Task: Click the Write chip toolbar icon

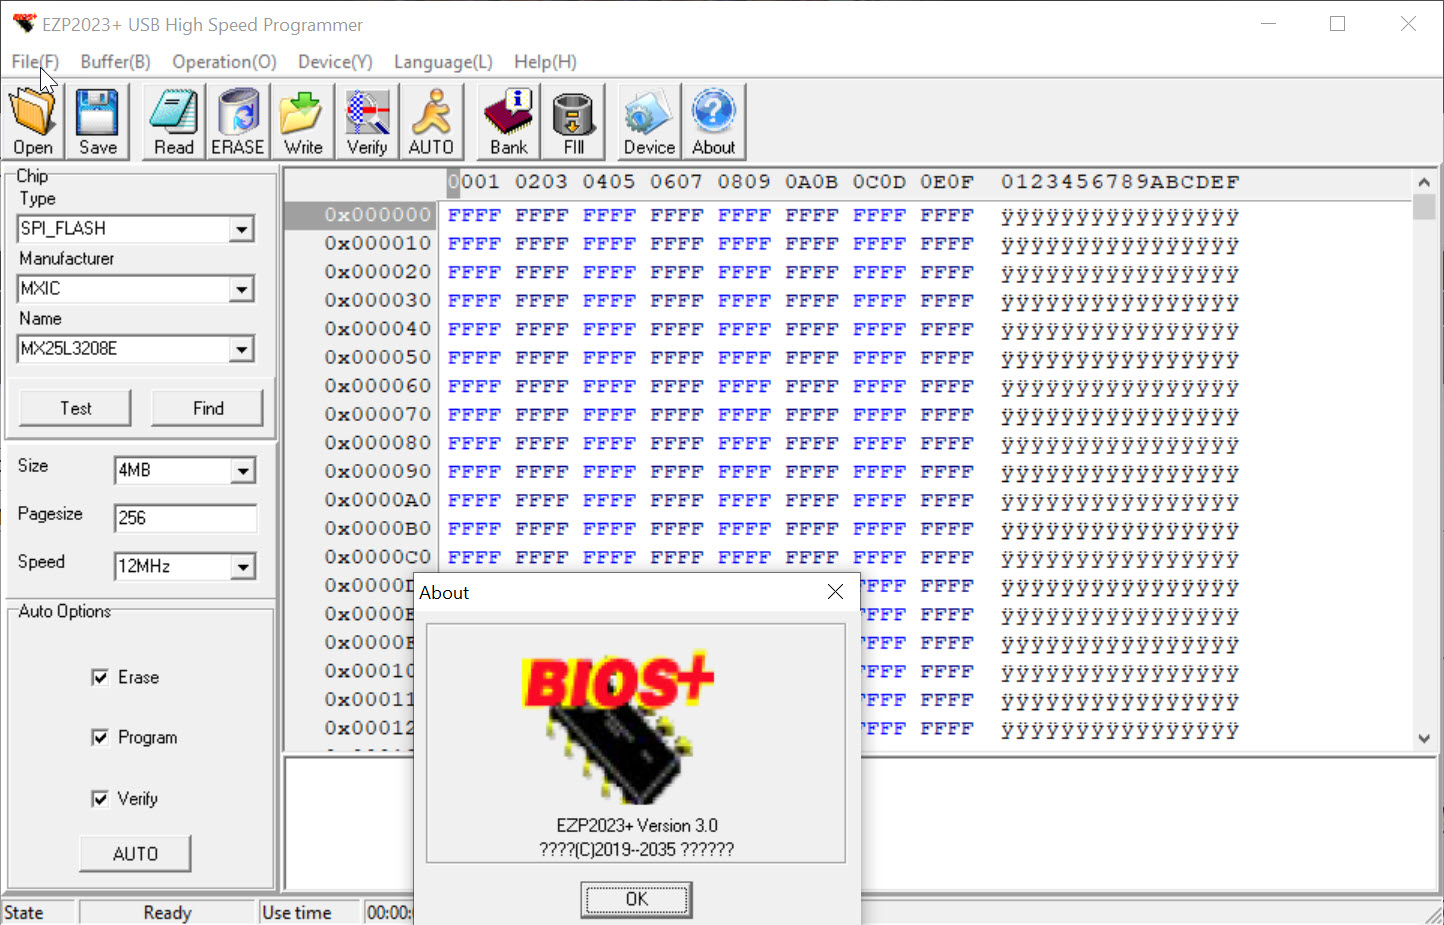Action: coord(302,121)
